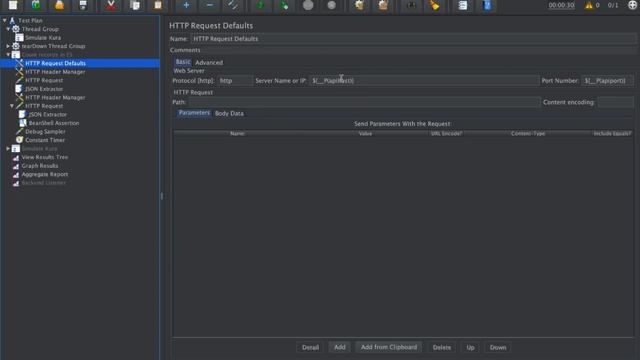The width and height of the screenshot is (640, 360).
Task: Click the Path input field
Action: 364,102
